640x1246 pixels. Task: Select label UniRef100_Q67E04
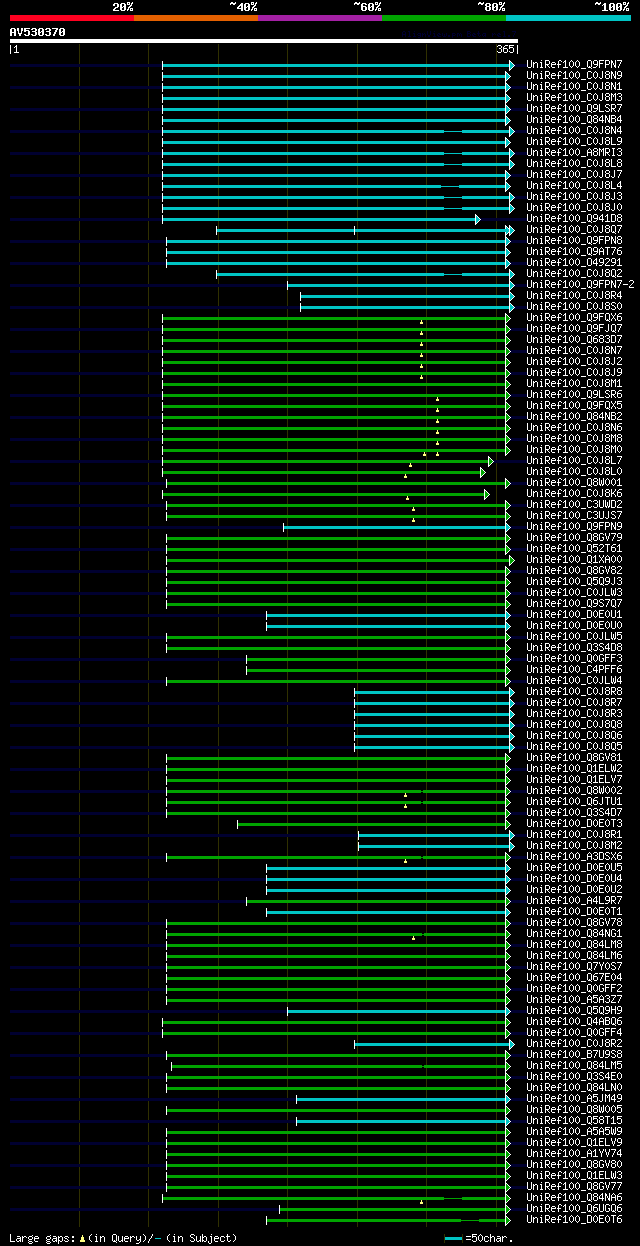574,978
